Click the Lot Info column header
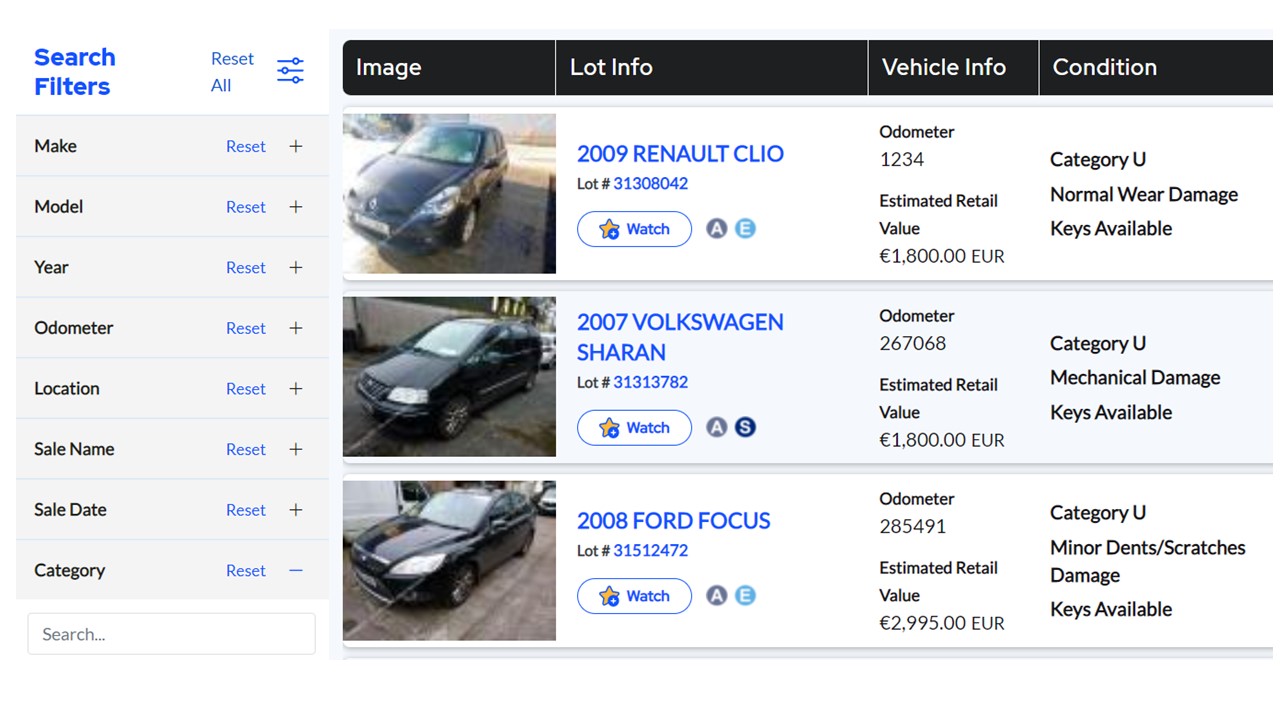The height and width of the screenshot is (720, 1280). pos(712,67)
